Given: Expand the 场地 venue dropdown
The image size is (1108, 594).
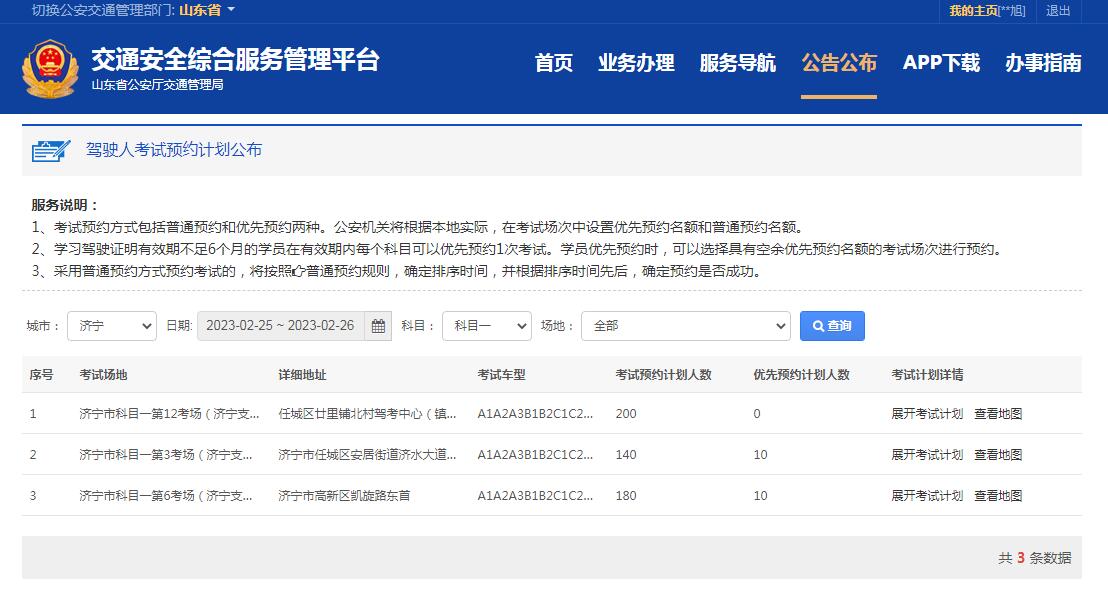Looking at the screenshot, I should [x=685, y=326].
